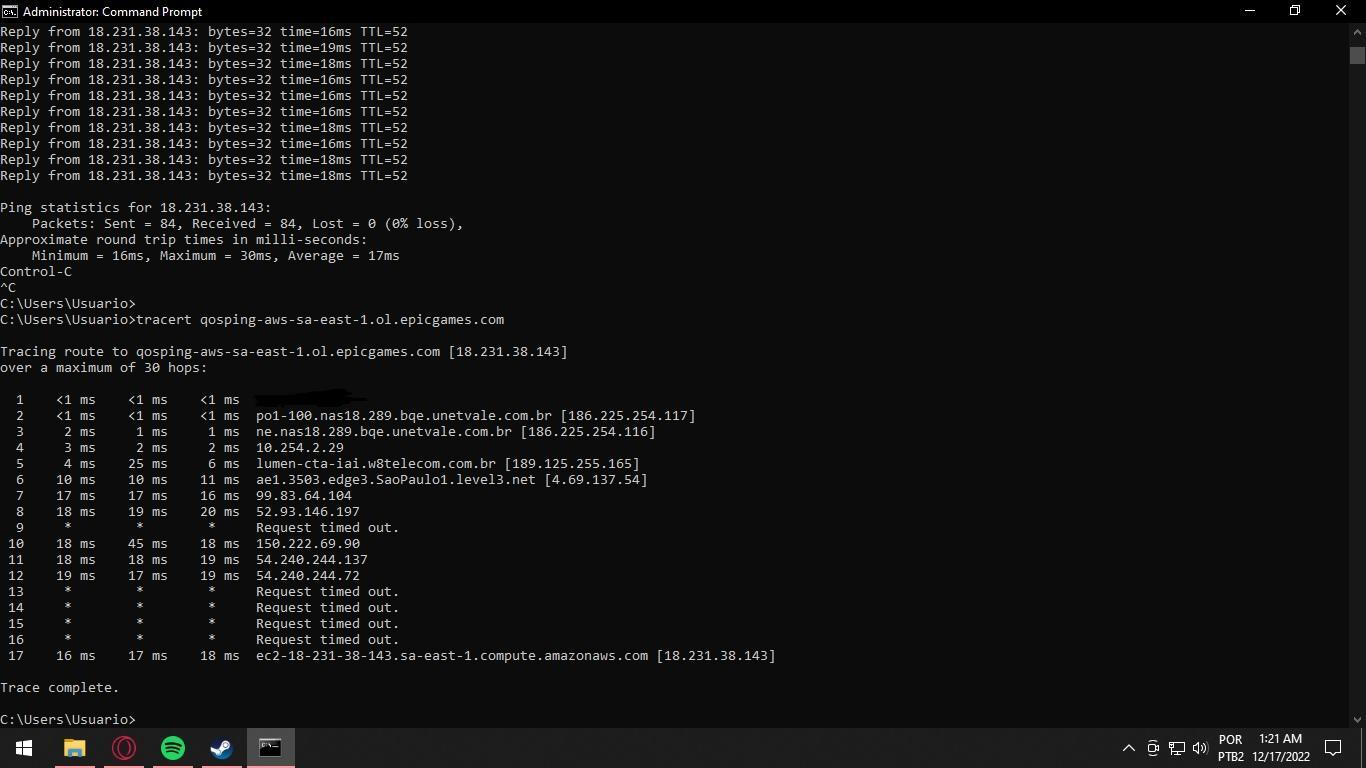
Task: Open the Windows Start menu
Action: [x=24, y=748]
